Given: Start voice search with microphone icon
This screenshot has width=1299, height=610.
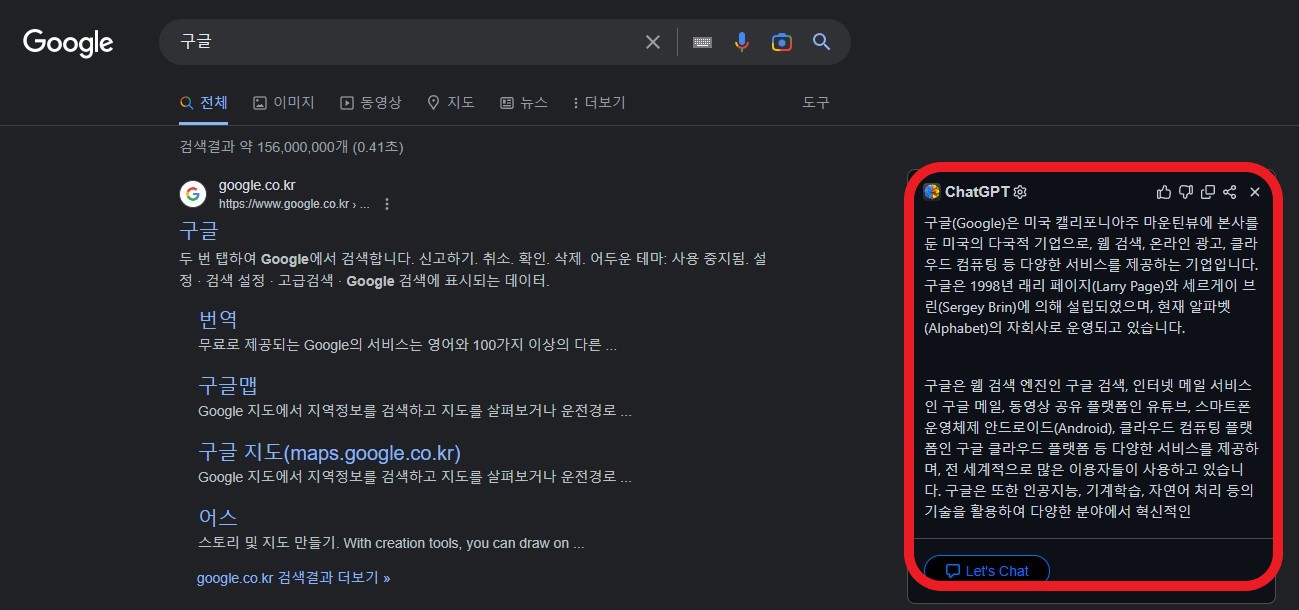Looking at the screenshot, I should click(741, 42).
